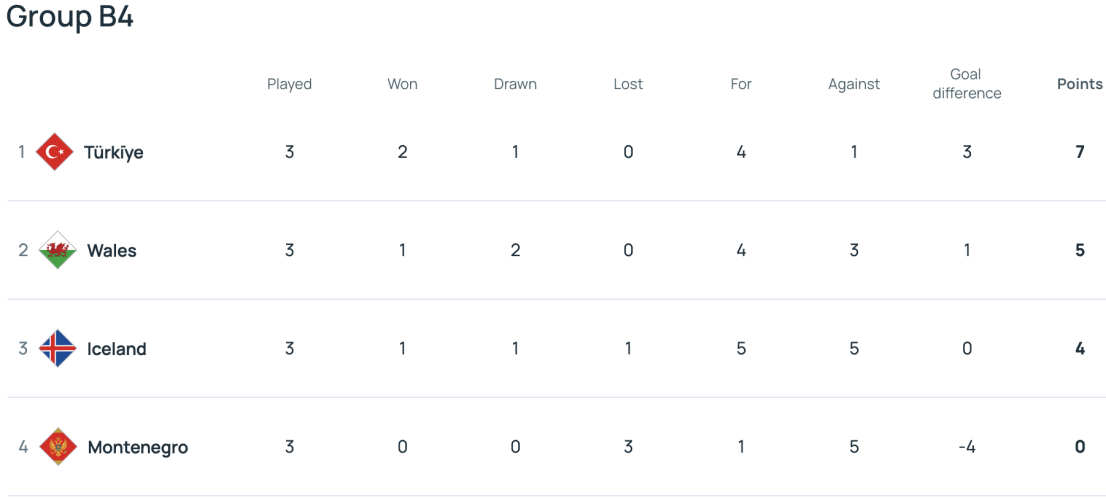Click the Iceland flag icon
1106x500 pixels.
coord(58,348)
